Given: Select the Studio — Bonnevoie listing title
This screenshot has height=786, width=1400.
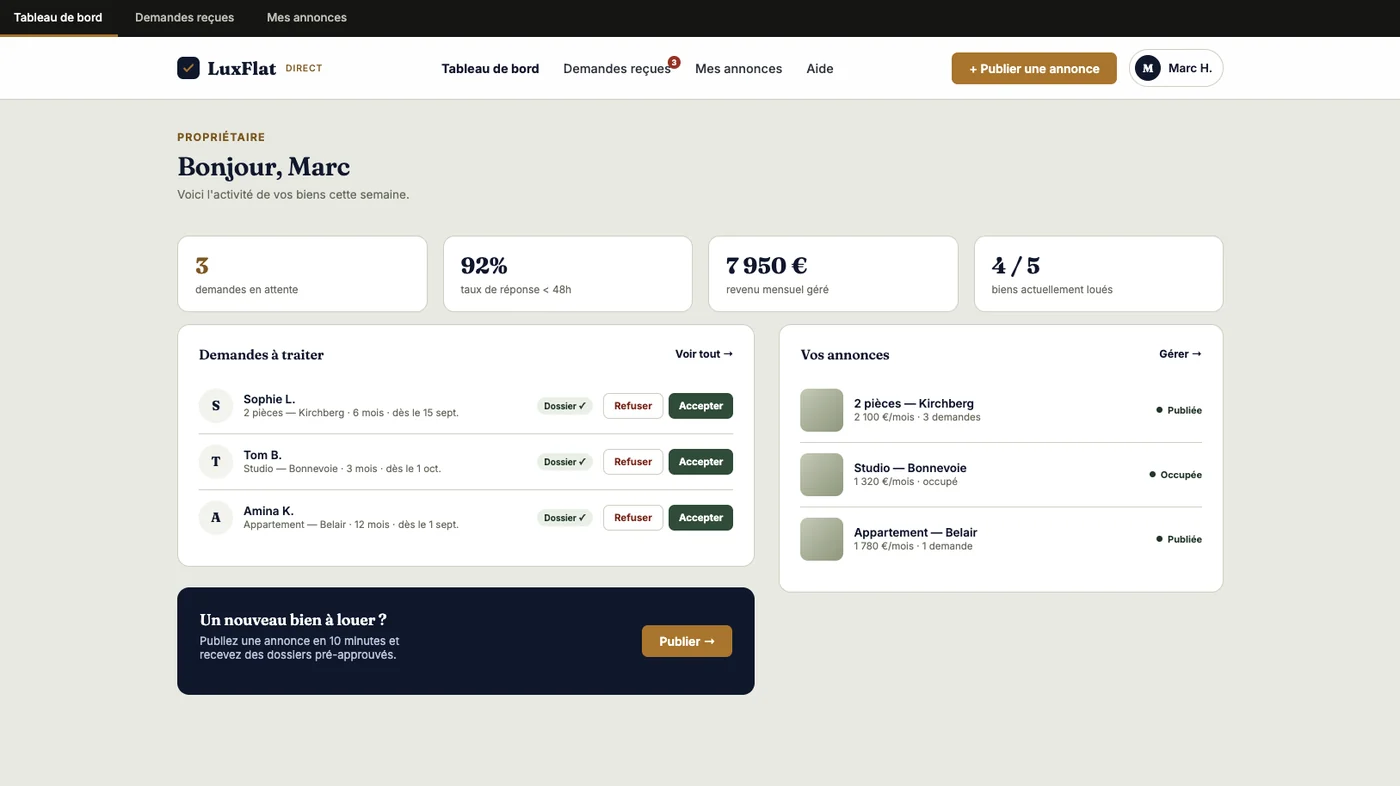Looking at the screenshot, I should point(910,468).
